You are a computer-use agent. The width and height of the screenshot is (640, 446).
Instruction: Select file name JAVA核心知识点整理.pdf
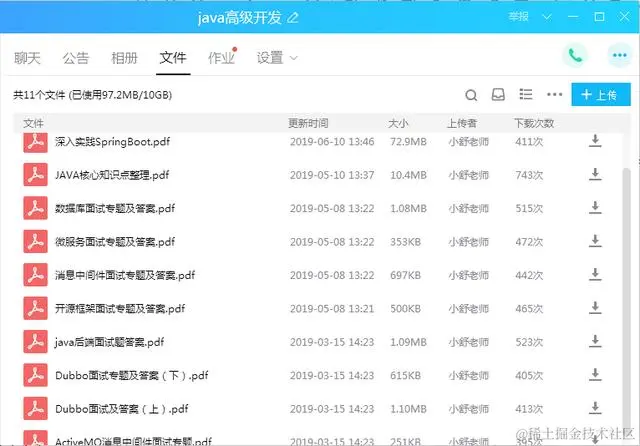[x=112, y=175]
